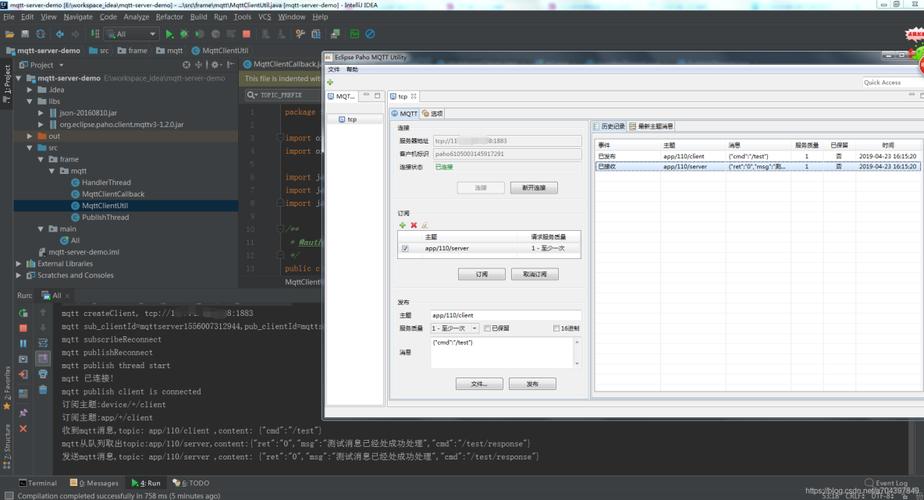Click the Project Structure icon in toolbar
Image resolution: width=924 pixels, height=500 pixels.
pyautogui.click(x=316, y=34)
